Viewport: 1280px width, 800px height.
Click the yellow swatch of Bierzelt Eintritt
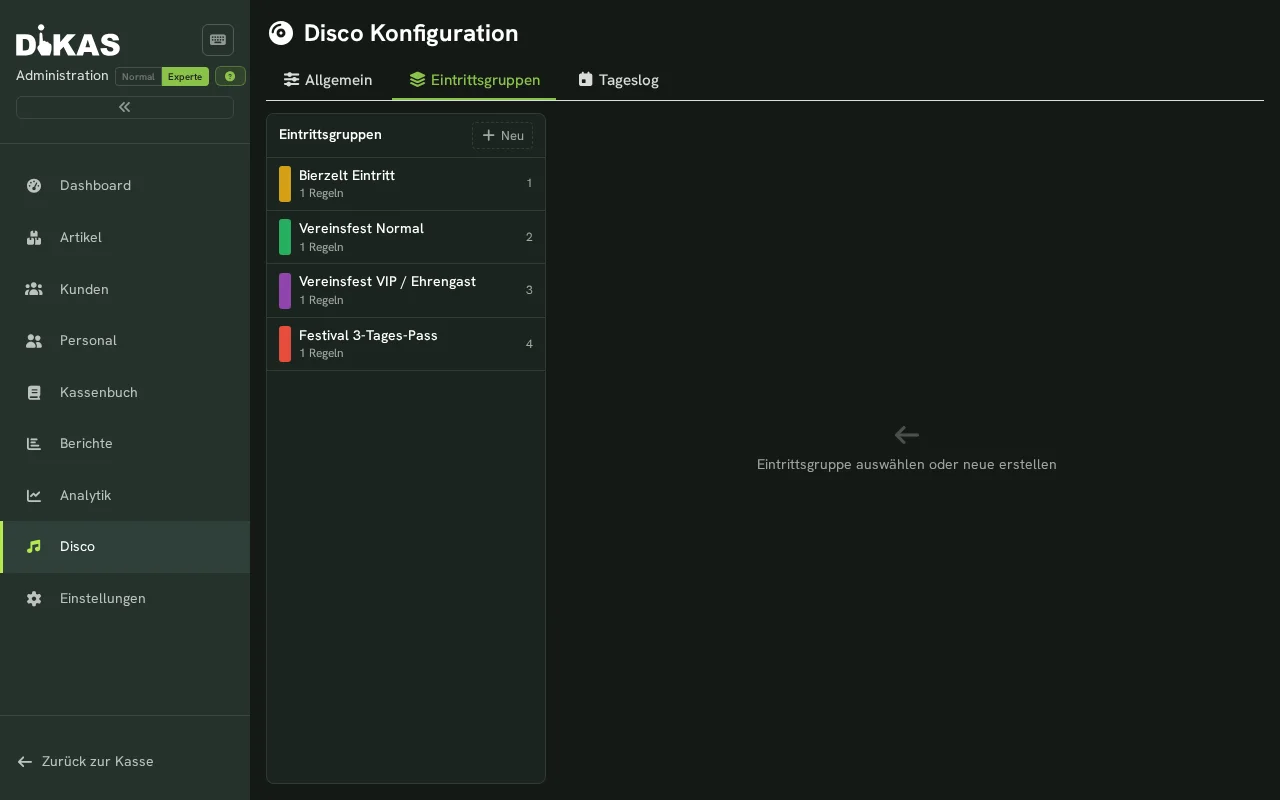pyautogui.click(x=285, y=184)
